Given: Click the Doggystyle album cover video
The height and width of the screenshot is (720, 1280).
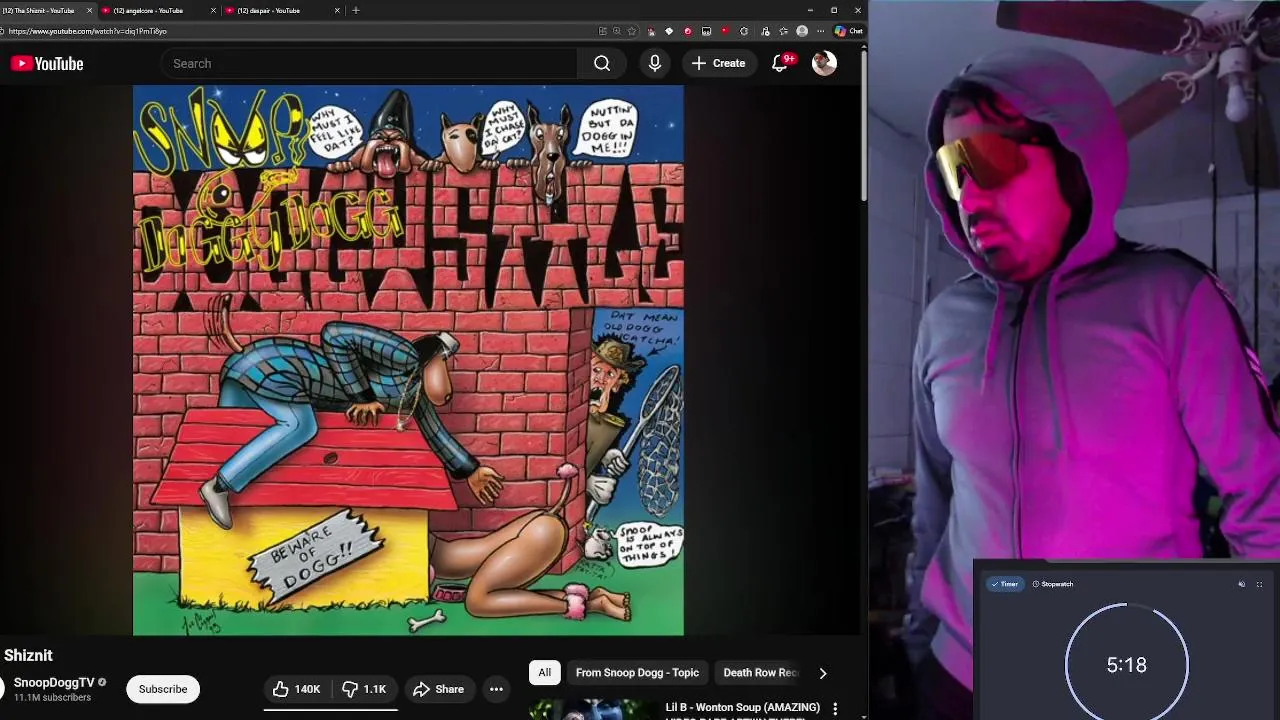Looking at the screenshot, I should coord(408,360).
